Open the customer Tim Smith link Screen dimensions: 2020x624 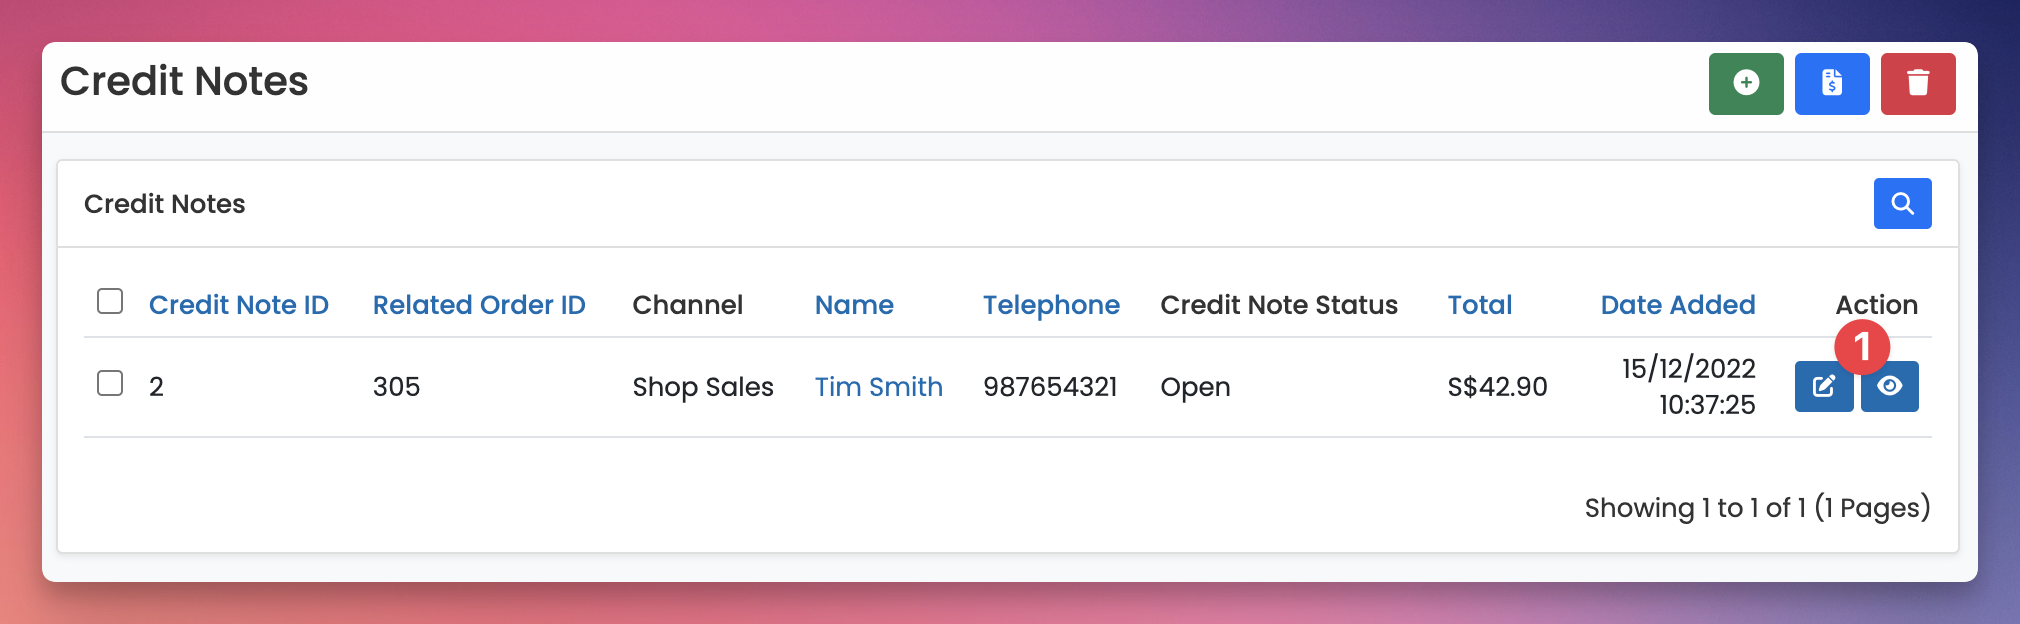[878, 387]
